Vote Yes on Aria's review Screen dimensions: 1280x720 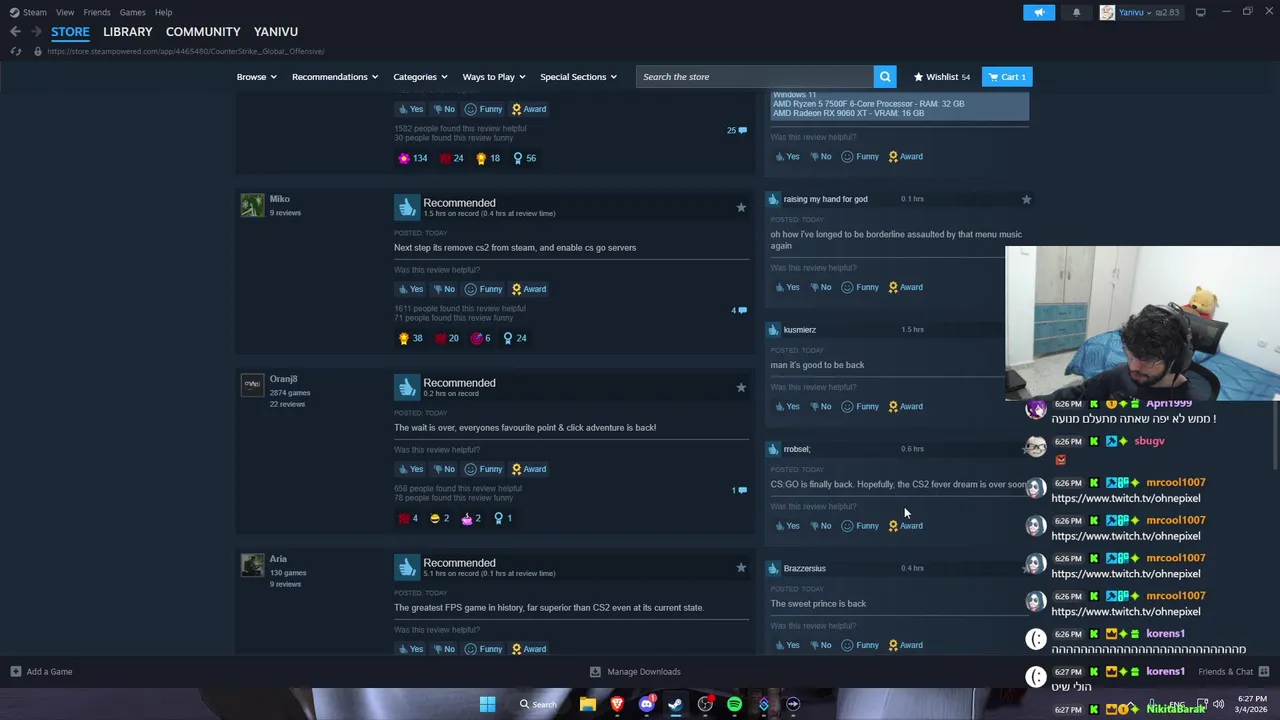[410, 649]
